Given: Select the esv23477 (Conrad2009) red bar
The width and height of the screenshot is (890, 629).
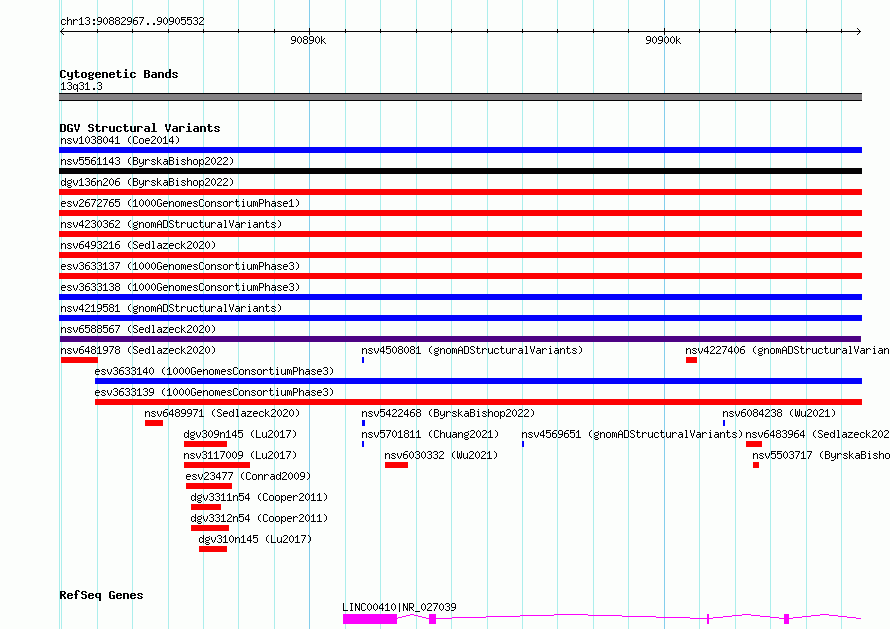Looking at the screenshot, I should (x=209, y=486).
